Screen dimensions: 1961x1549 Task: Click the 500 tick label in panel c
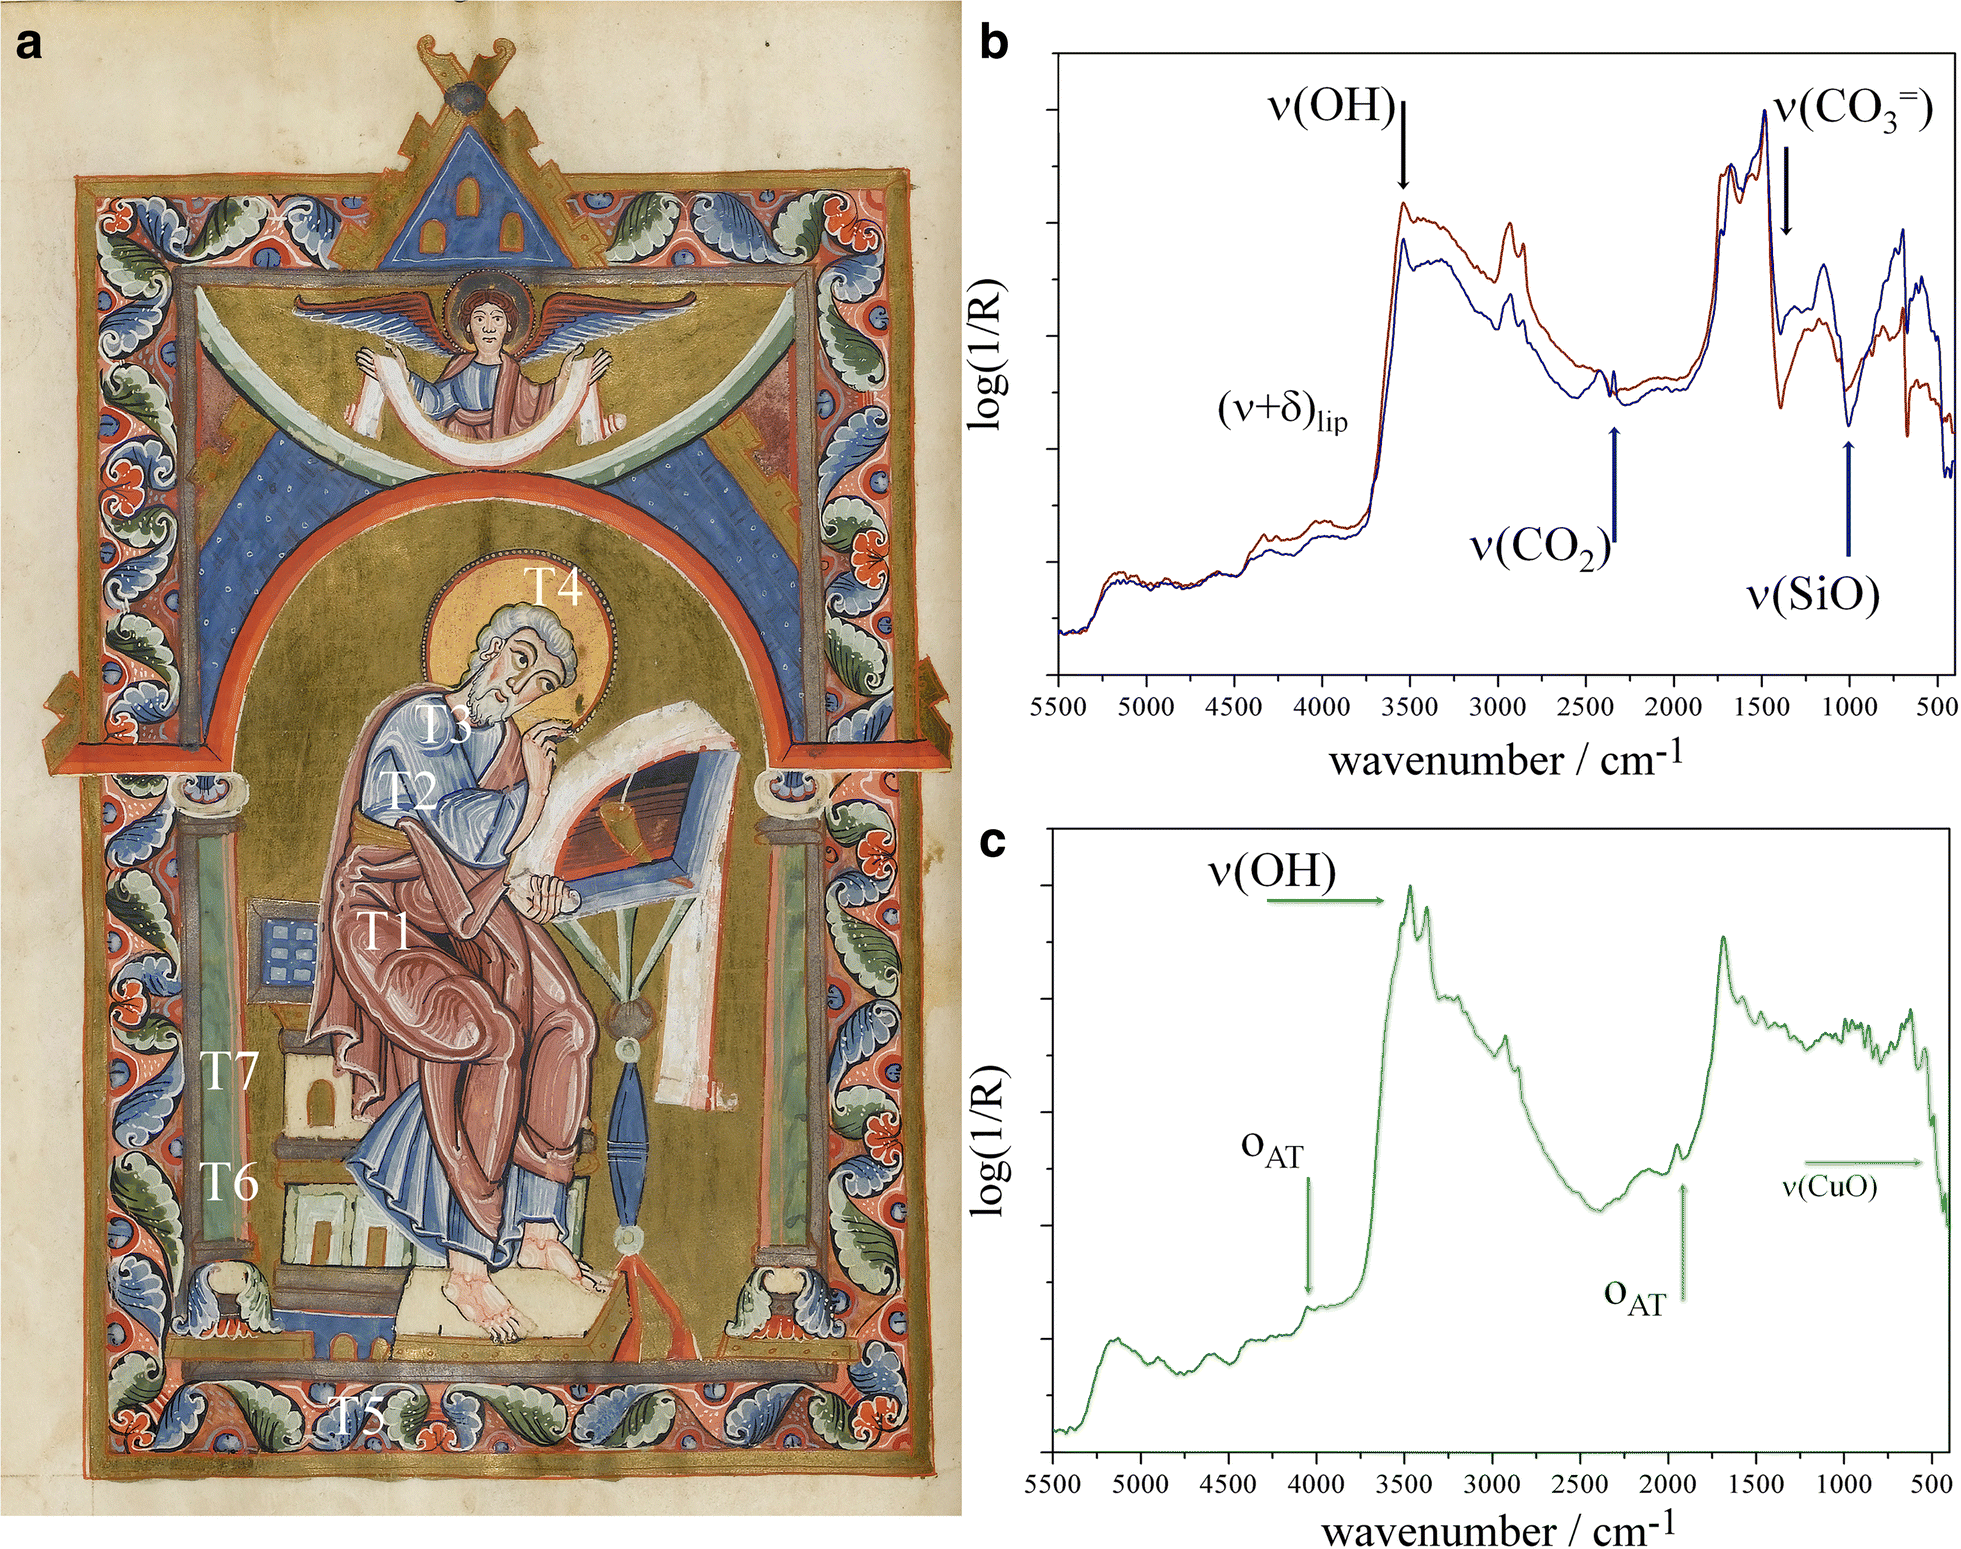(1931, 1484)
